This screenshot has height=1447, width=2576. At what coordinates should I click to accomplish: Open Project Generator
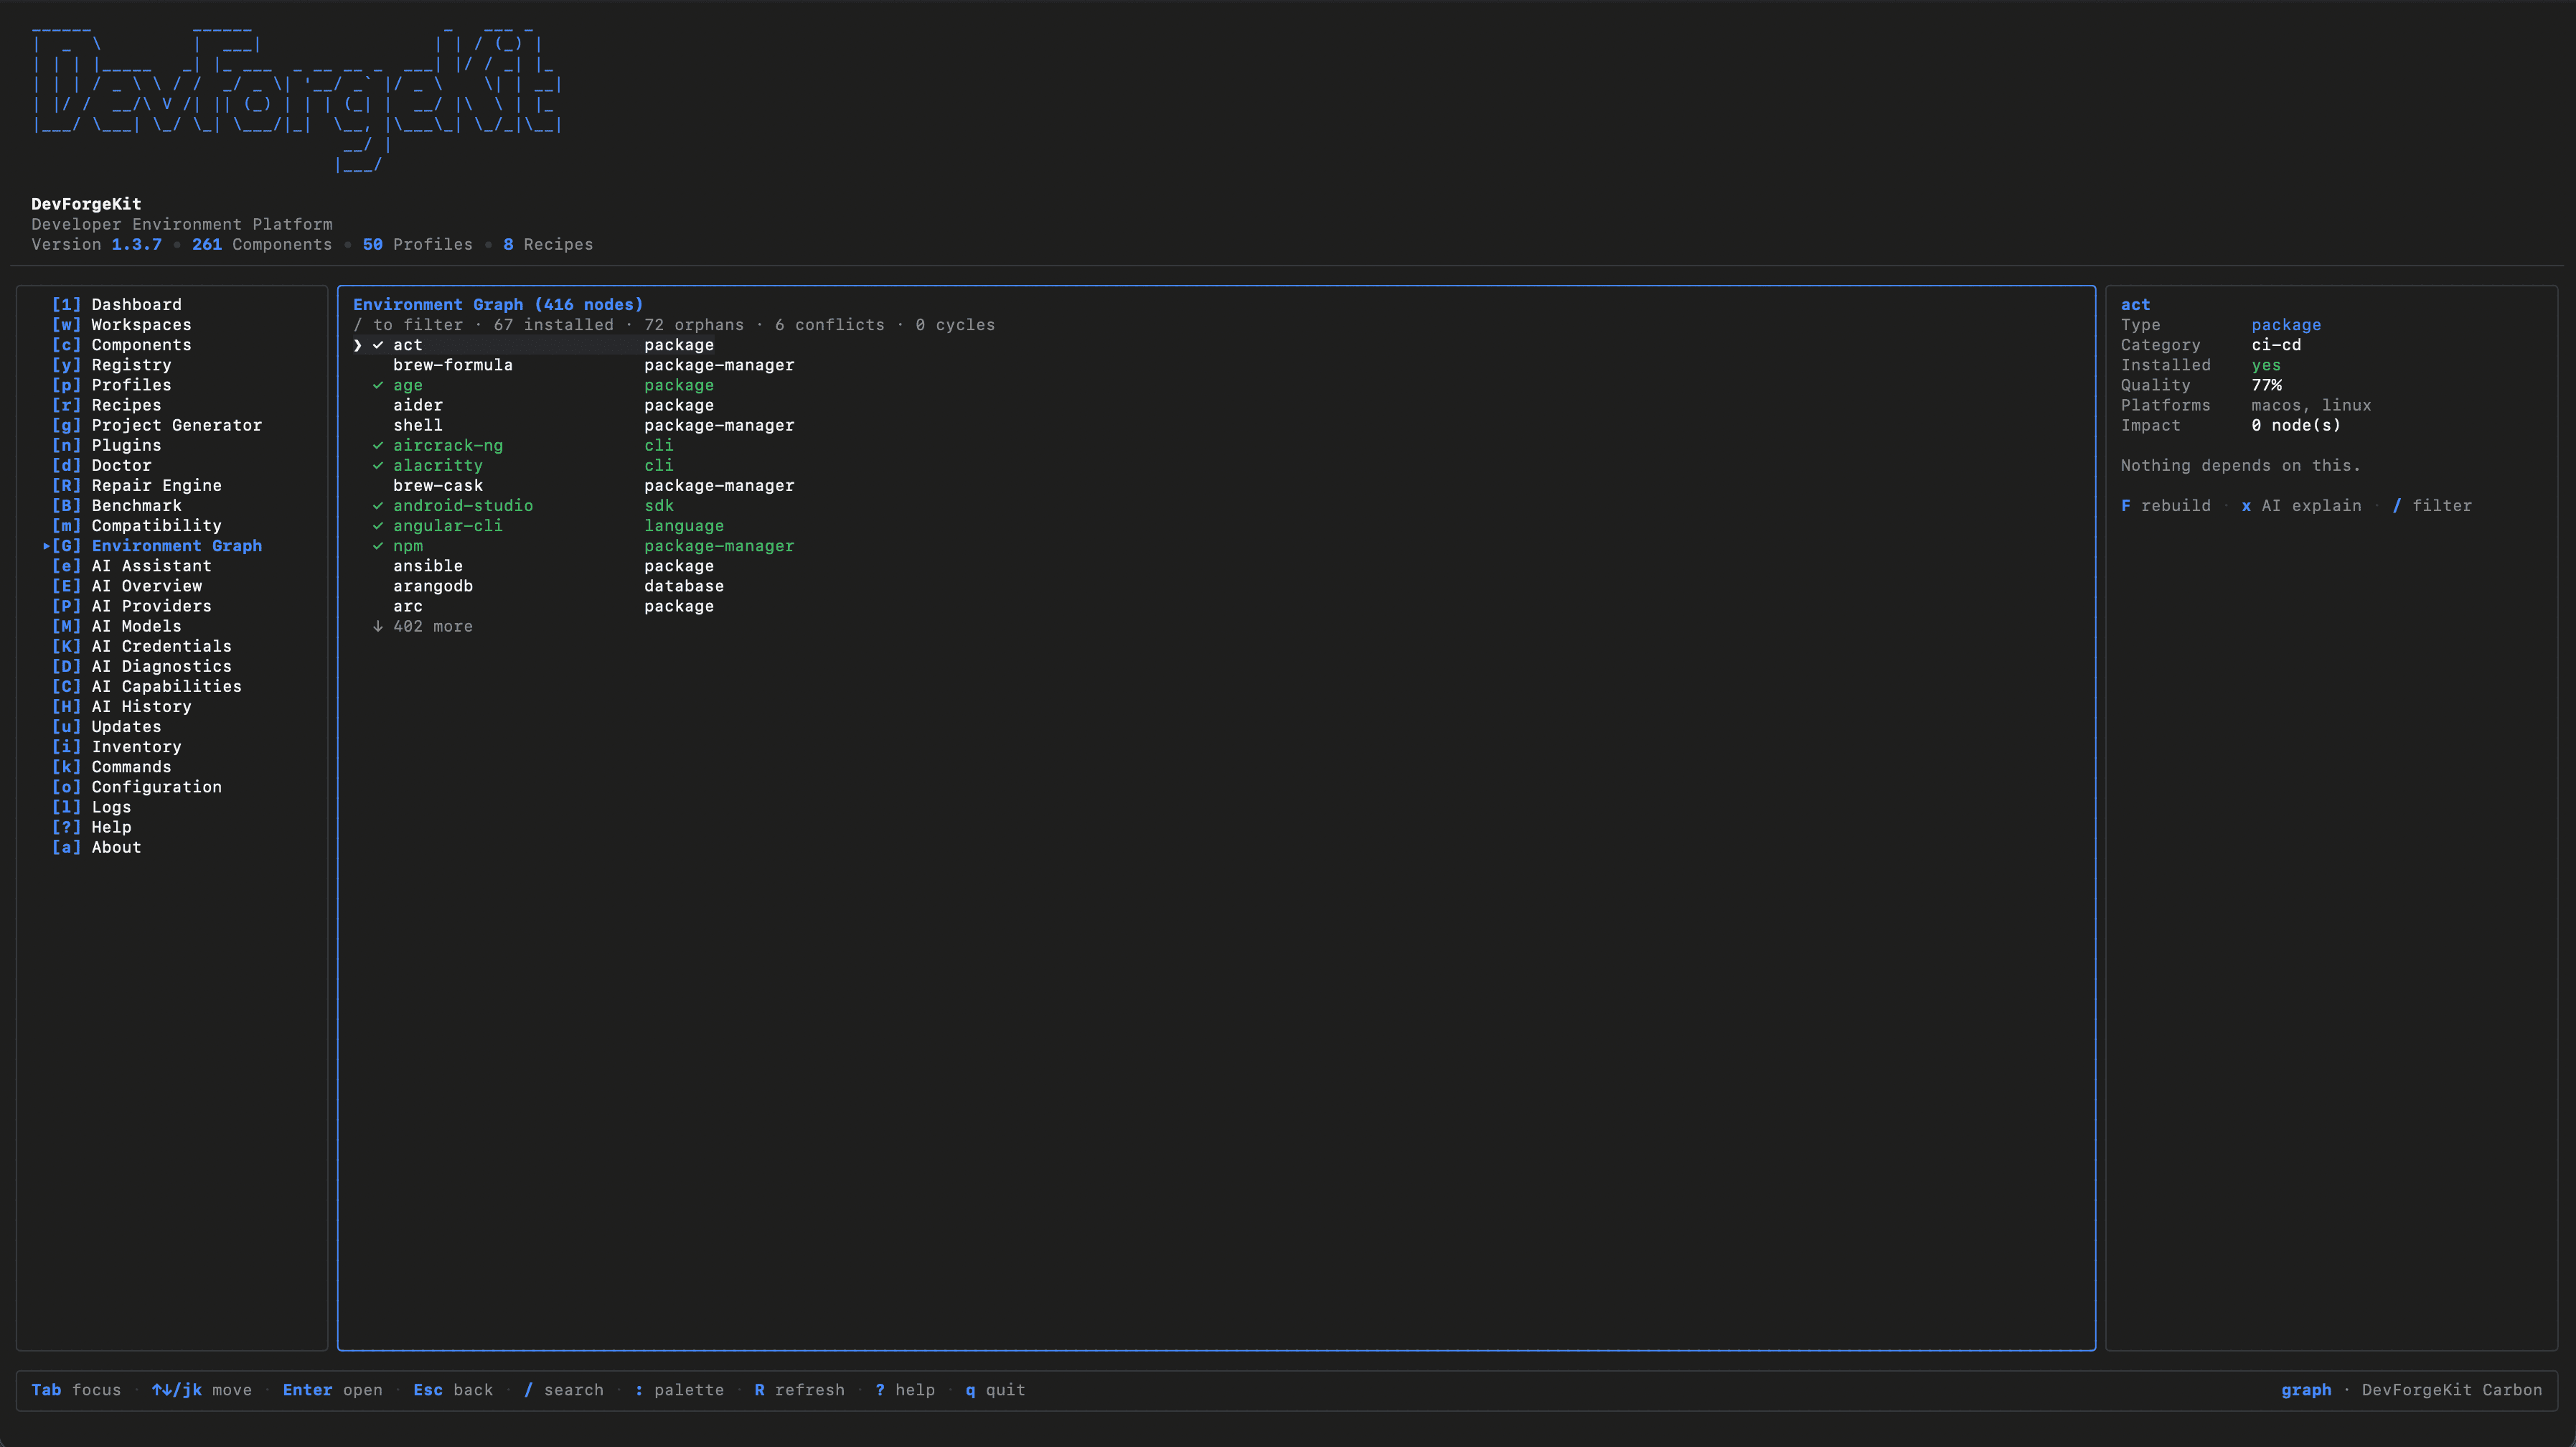(156, 425)
